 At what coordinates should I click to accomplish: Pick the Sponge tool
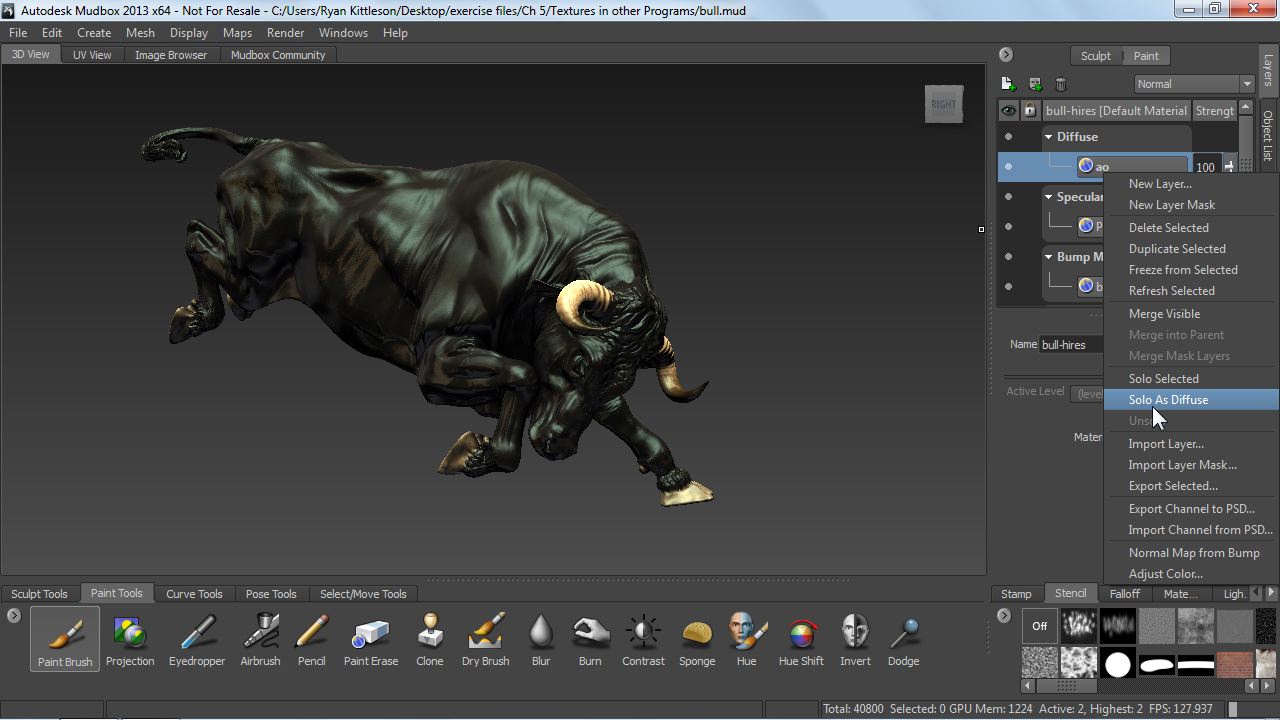[697, 640]
